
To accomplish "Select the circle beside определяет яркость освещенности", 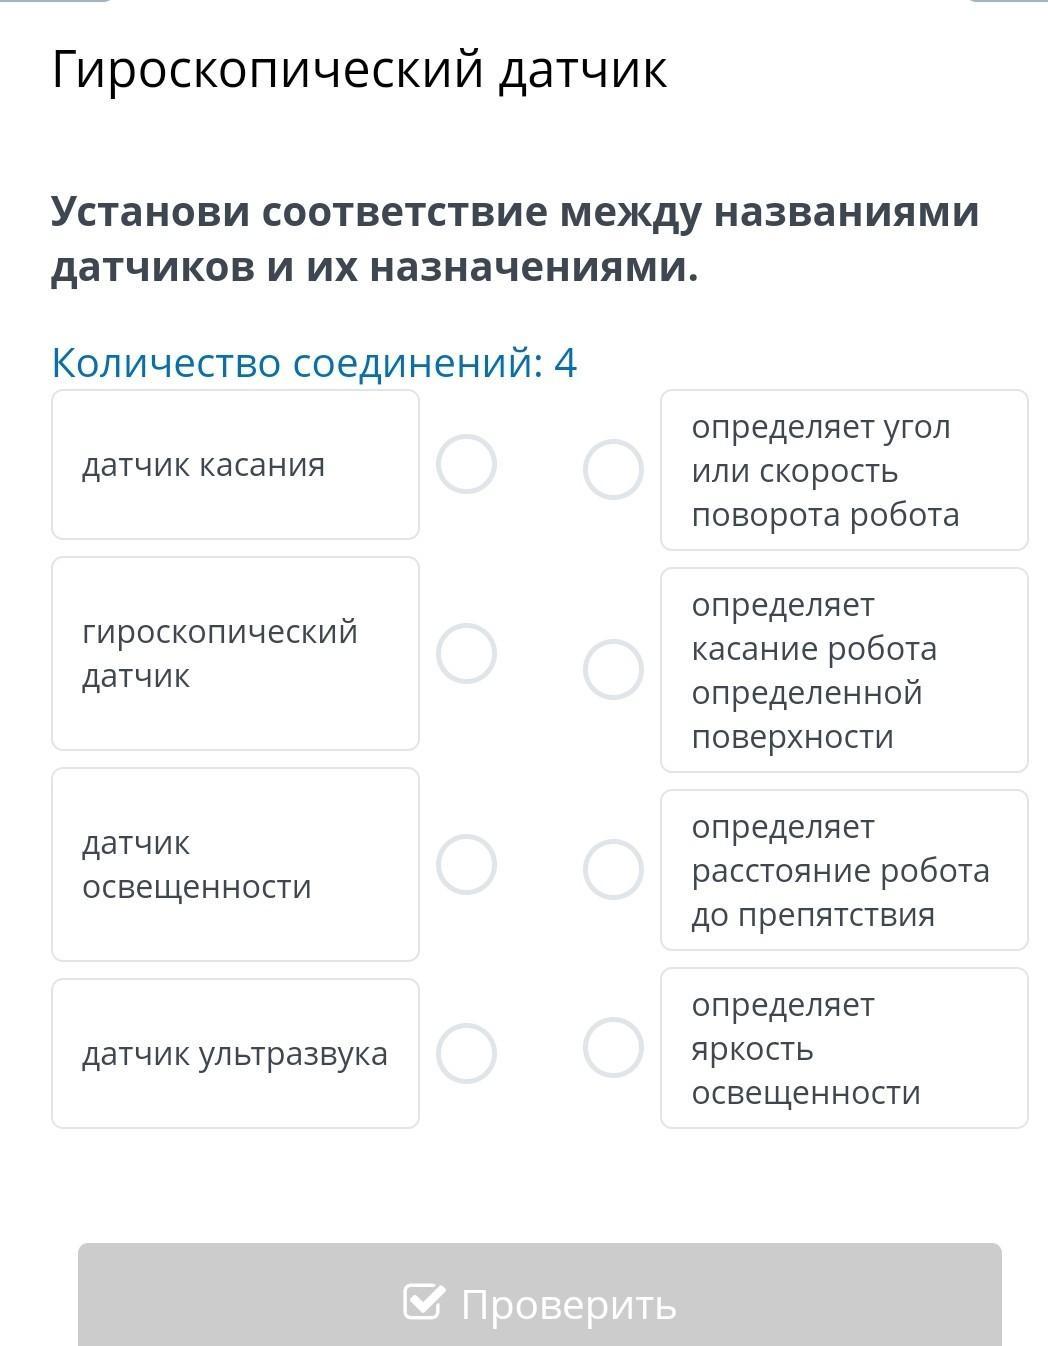I will [x=613, y=1048].
